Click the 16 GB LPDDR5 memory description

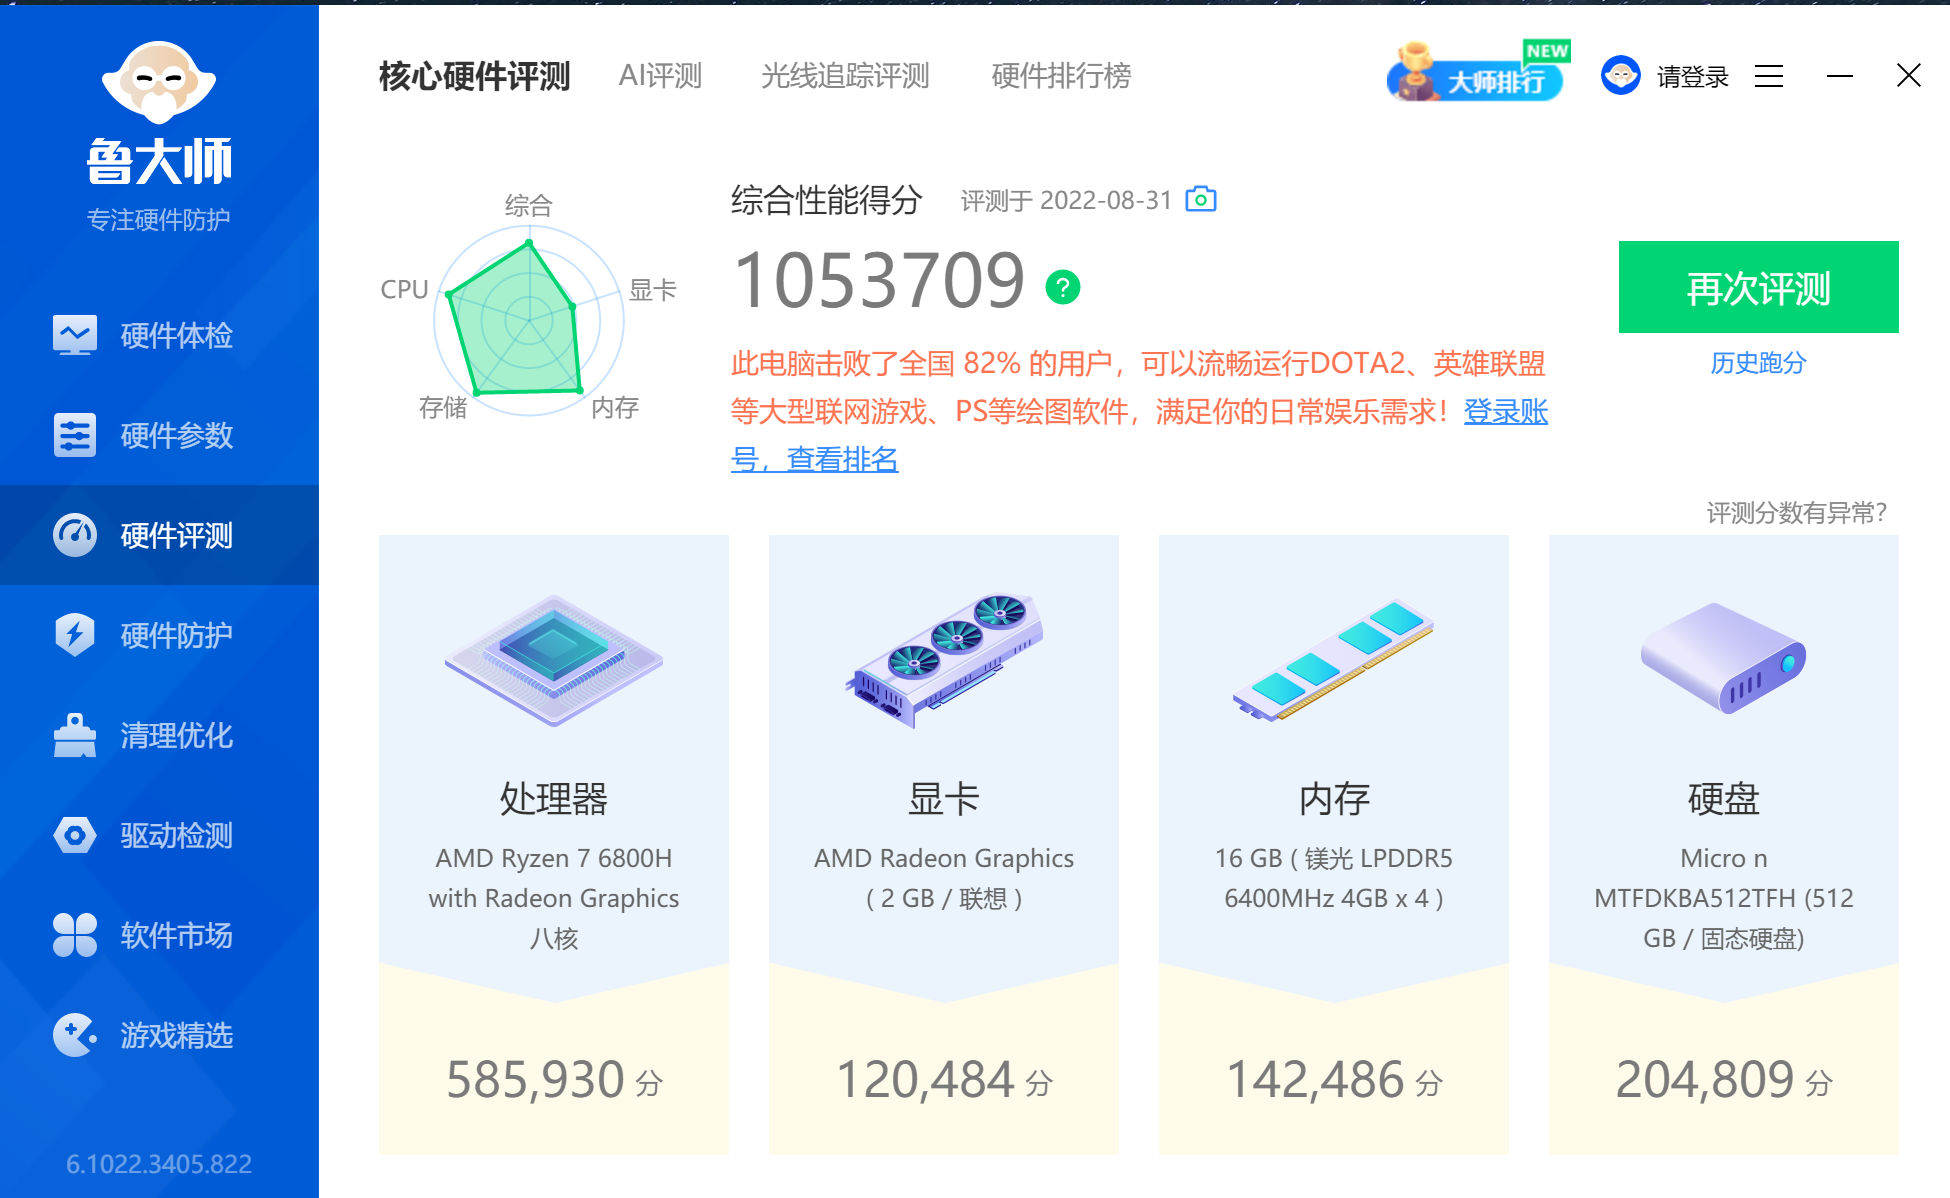click(x=1334, y=878)
